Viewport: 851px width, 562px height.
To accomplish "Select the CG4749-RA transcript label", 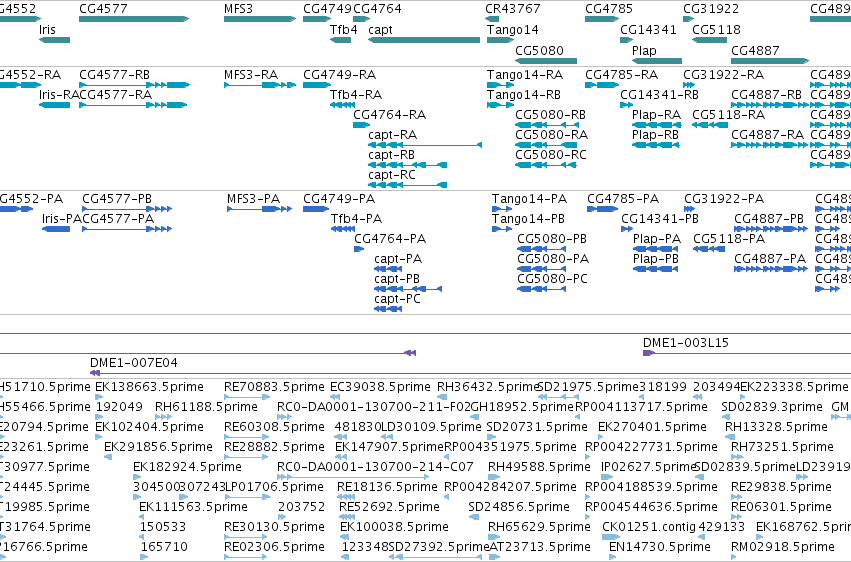I will point(339,74).
